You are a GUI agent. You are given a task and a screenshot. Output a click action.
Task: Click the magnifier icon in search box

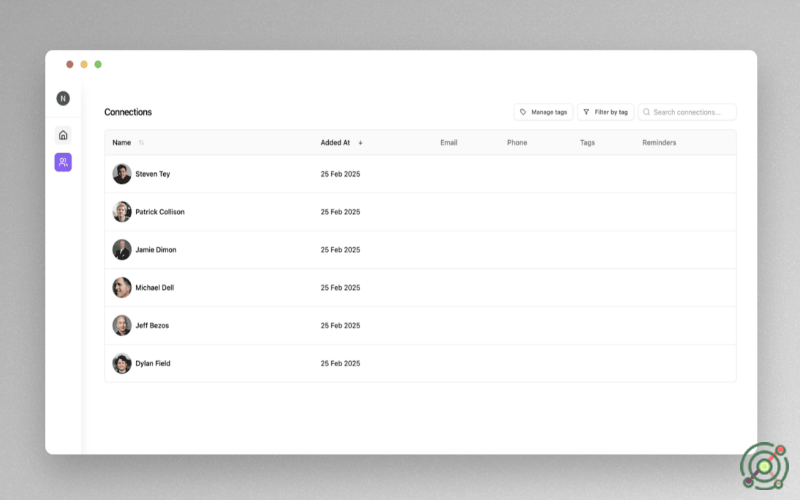[646, 112]
